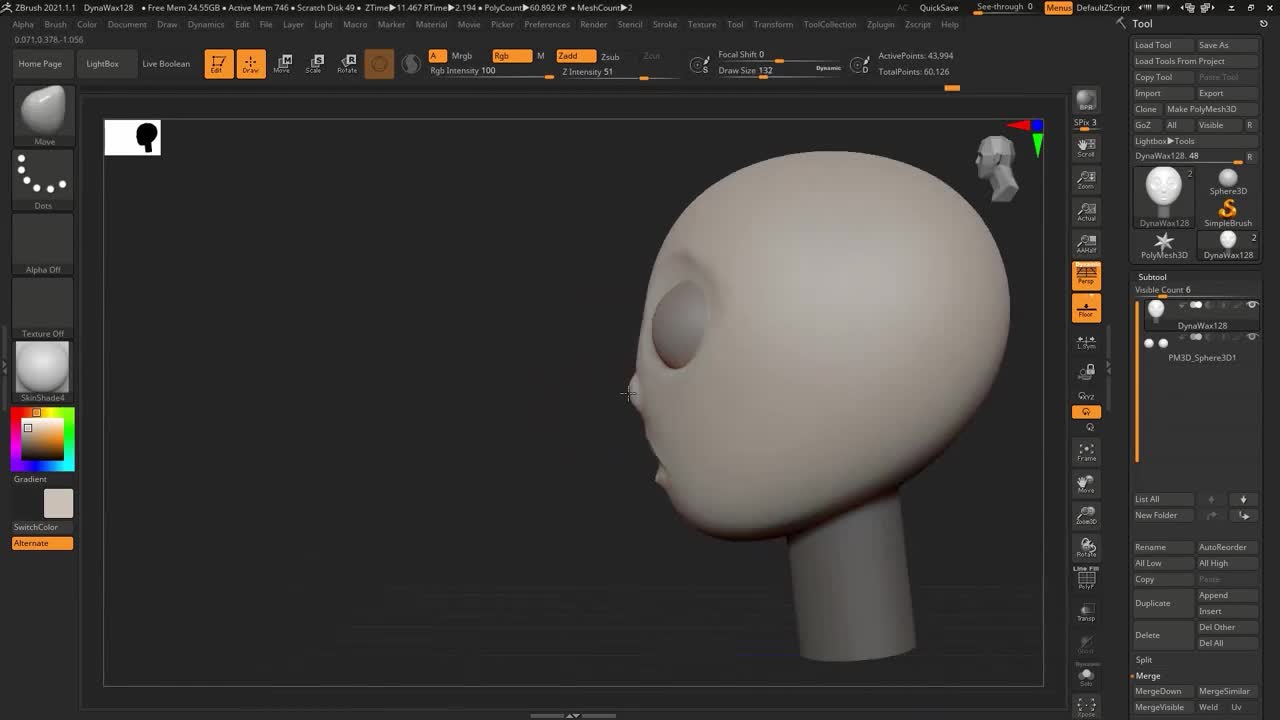Click the QuickSave button
This screenshot has height=720, width=1280.
(x=939, y=8)
